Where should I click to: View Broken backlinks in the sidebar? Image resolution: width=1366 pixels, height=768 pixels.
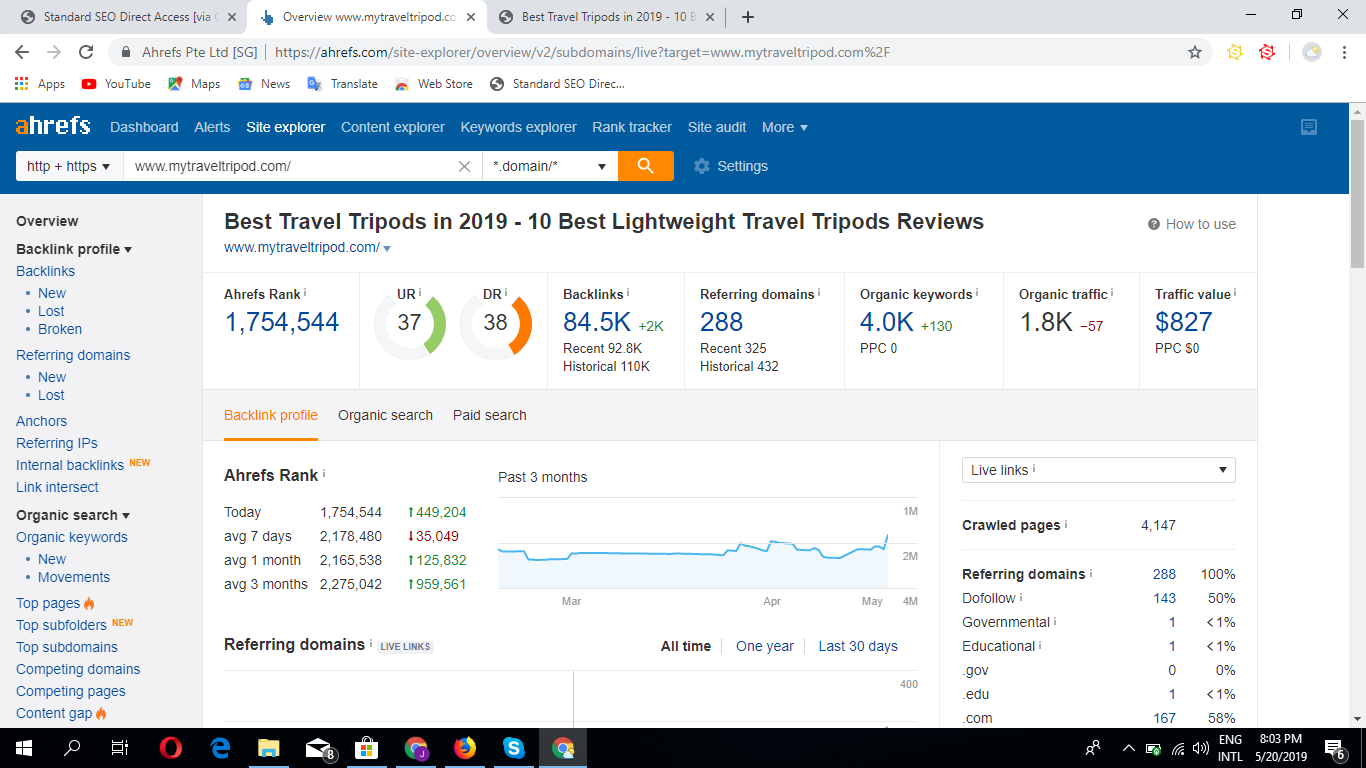click(60, 329)
